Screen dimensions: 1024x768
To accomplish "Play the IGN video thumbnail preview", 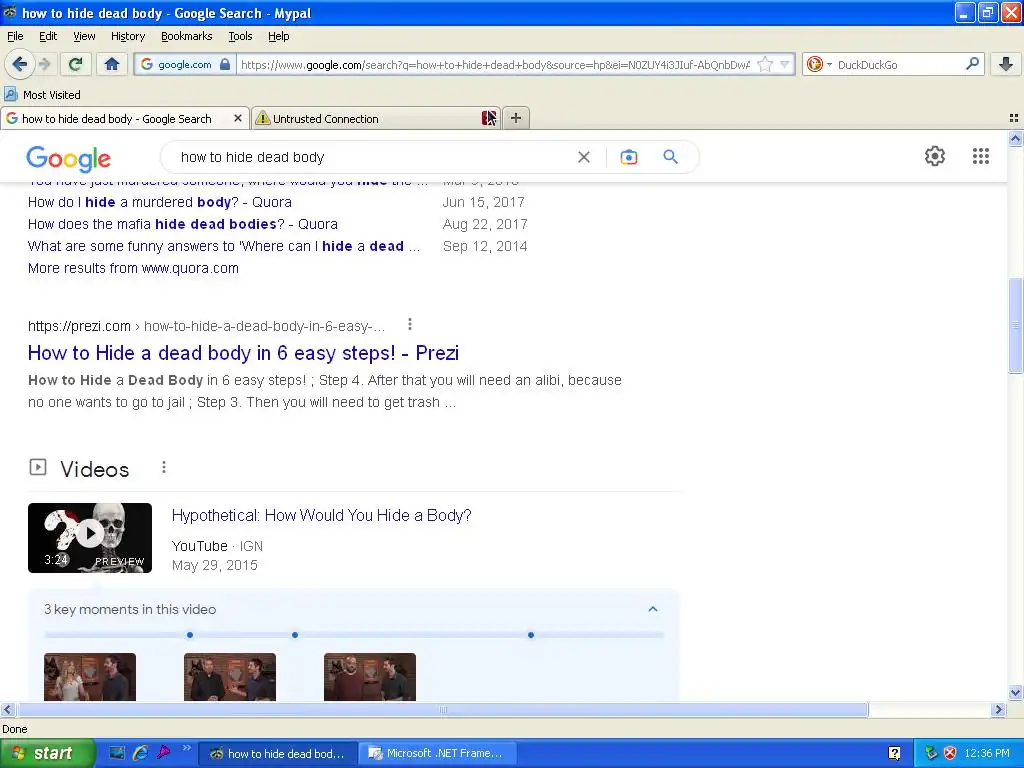I will pyautogui.click(x=89, y=537).
